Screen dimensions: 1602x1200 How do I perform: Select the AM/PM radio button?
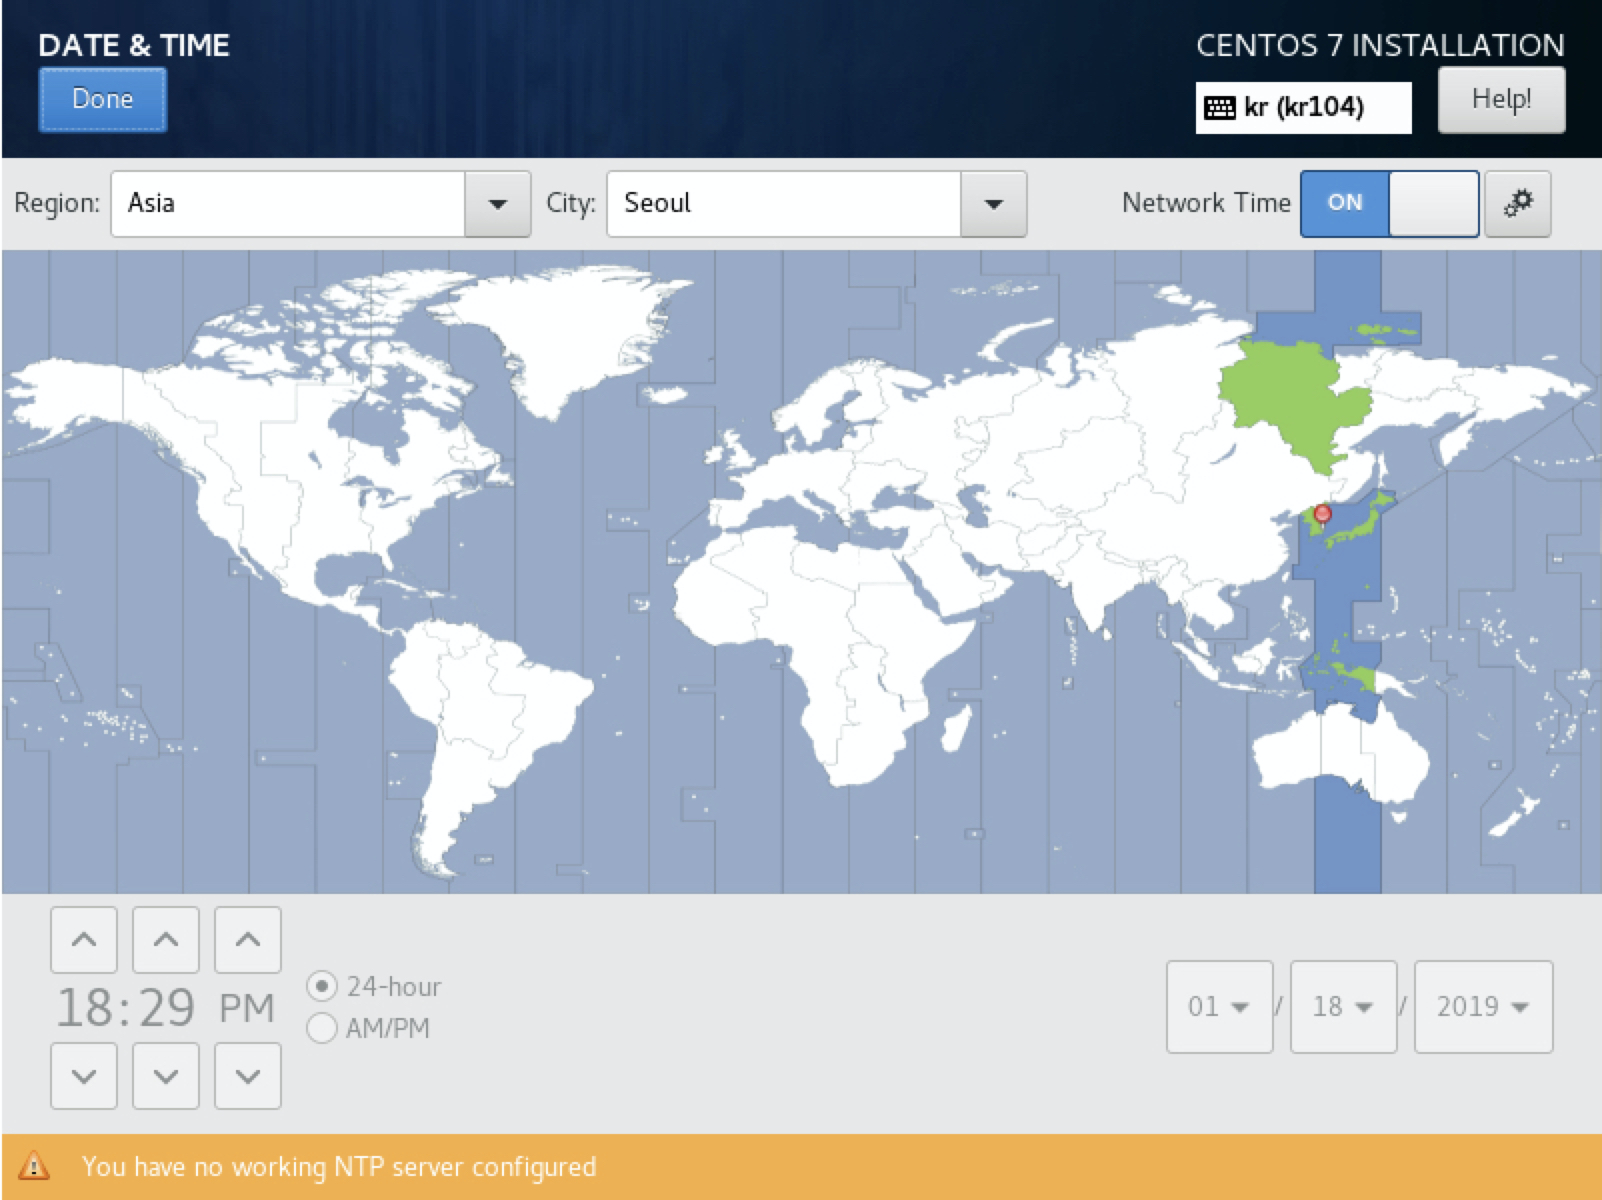pyautogui.click(x=321, y=1028)
